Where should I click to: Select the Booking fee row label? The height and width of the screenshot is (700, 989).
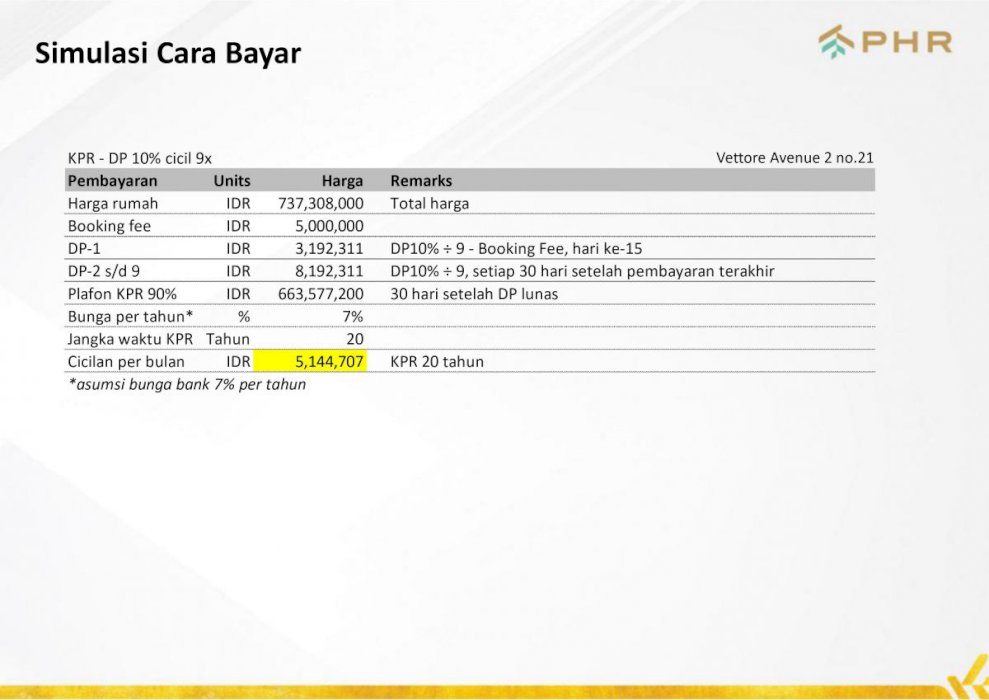[x=109, y=226]
